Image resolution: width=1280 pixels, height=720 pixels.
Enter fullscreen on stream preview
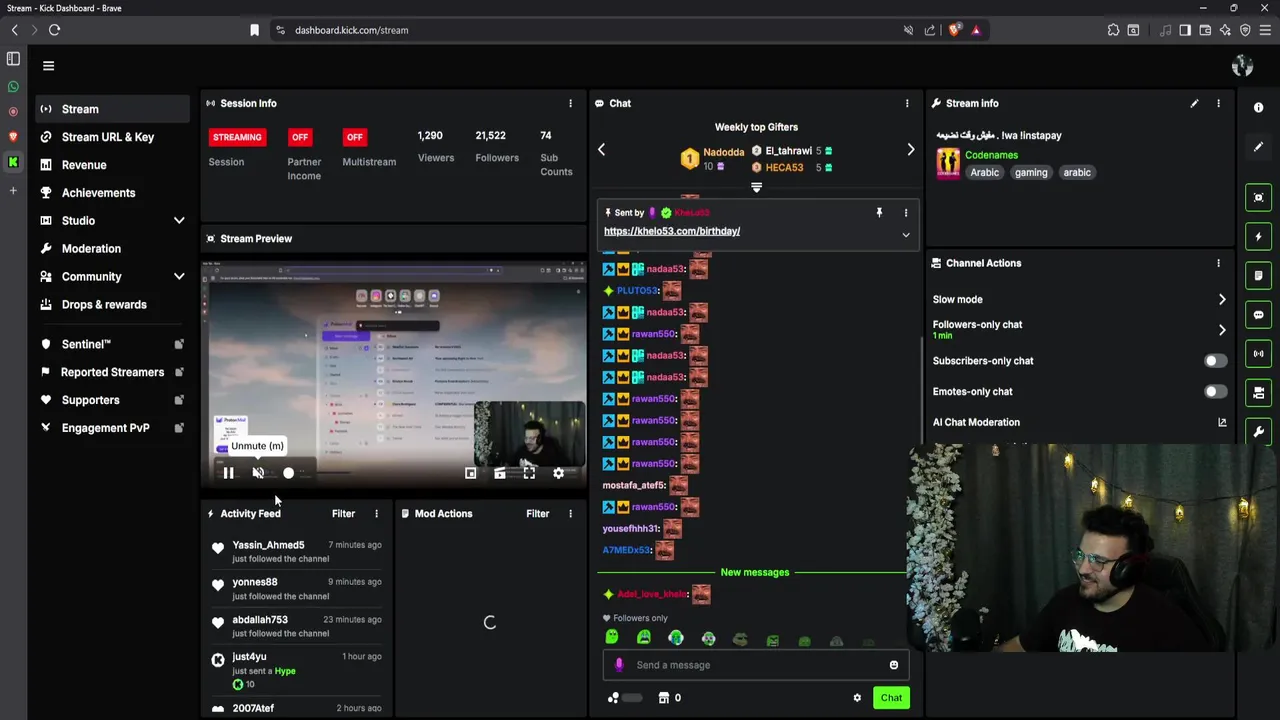point(529,473)
